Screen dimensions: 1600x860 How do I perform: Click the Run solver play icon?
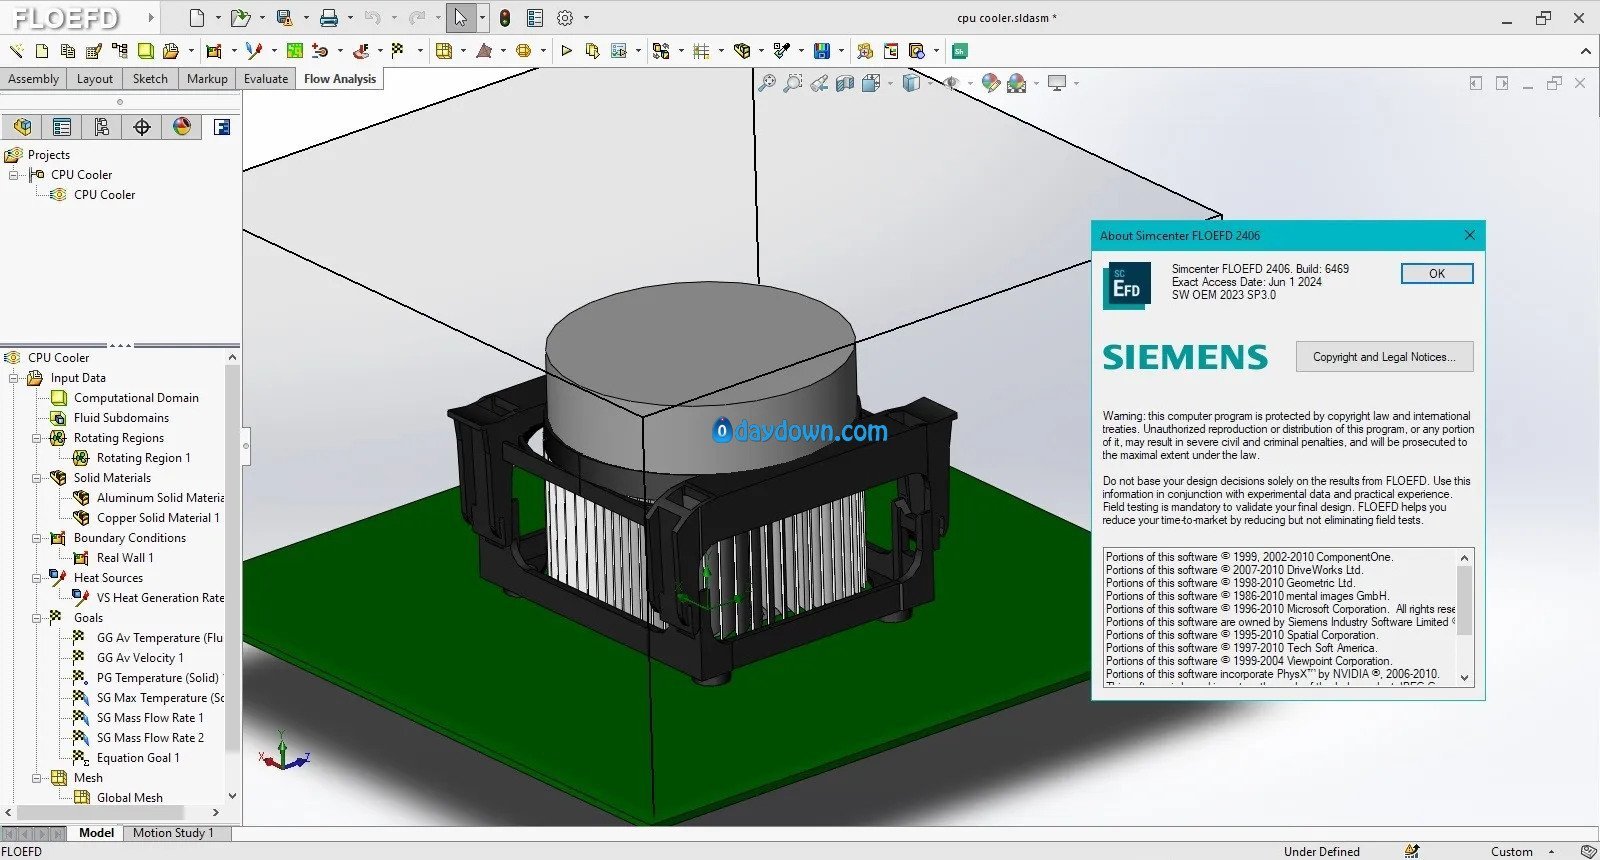coord(566,50)
